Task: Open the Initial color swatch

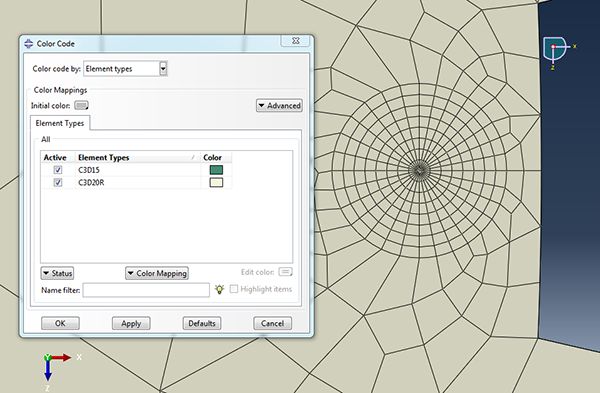Action: pyautogui.click(x=81, y=105)
